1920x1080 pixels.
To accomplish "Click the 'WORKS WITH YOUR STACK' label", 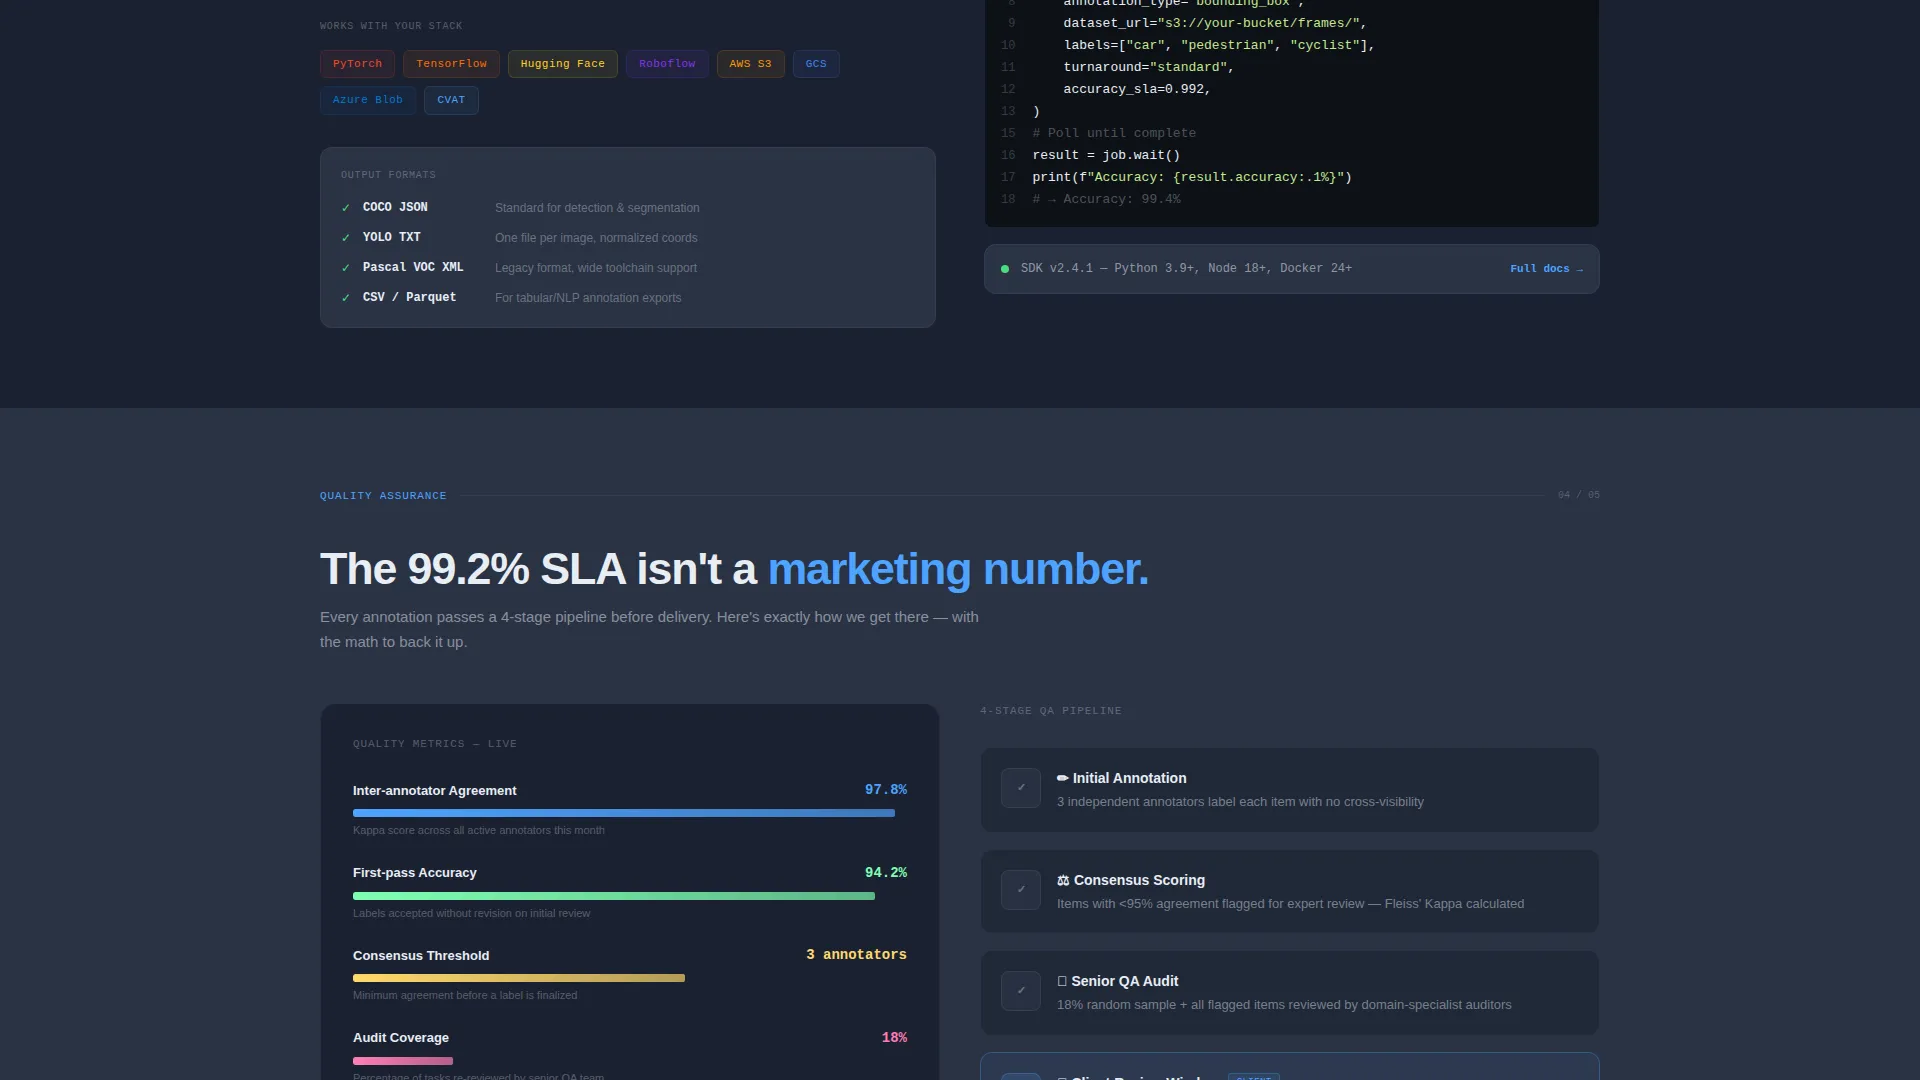I will click(x=391, y=26).
